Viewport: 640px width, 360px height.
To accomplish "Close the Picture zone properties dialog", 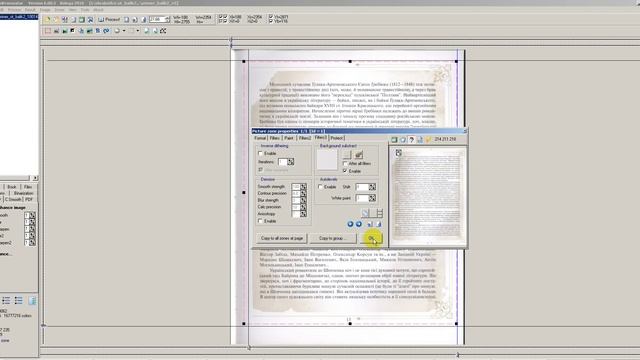I will (x=465, y=131).
